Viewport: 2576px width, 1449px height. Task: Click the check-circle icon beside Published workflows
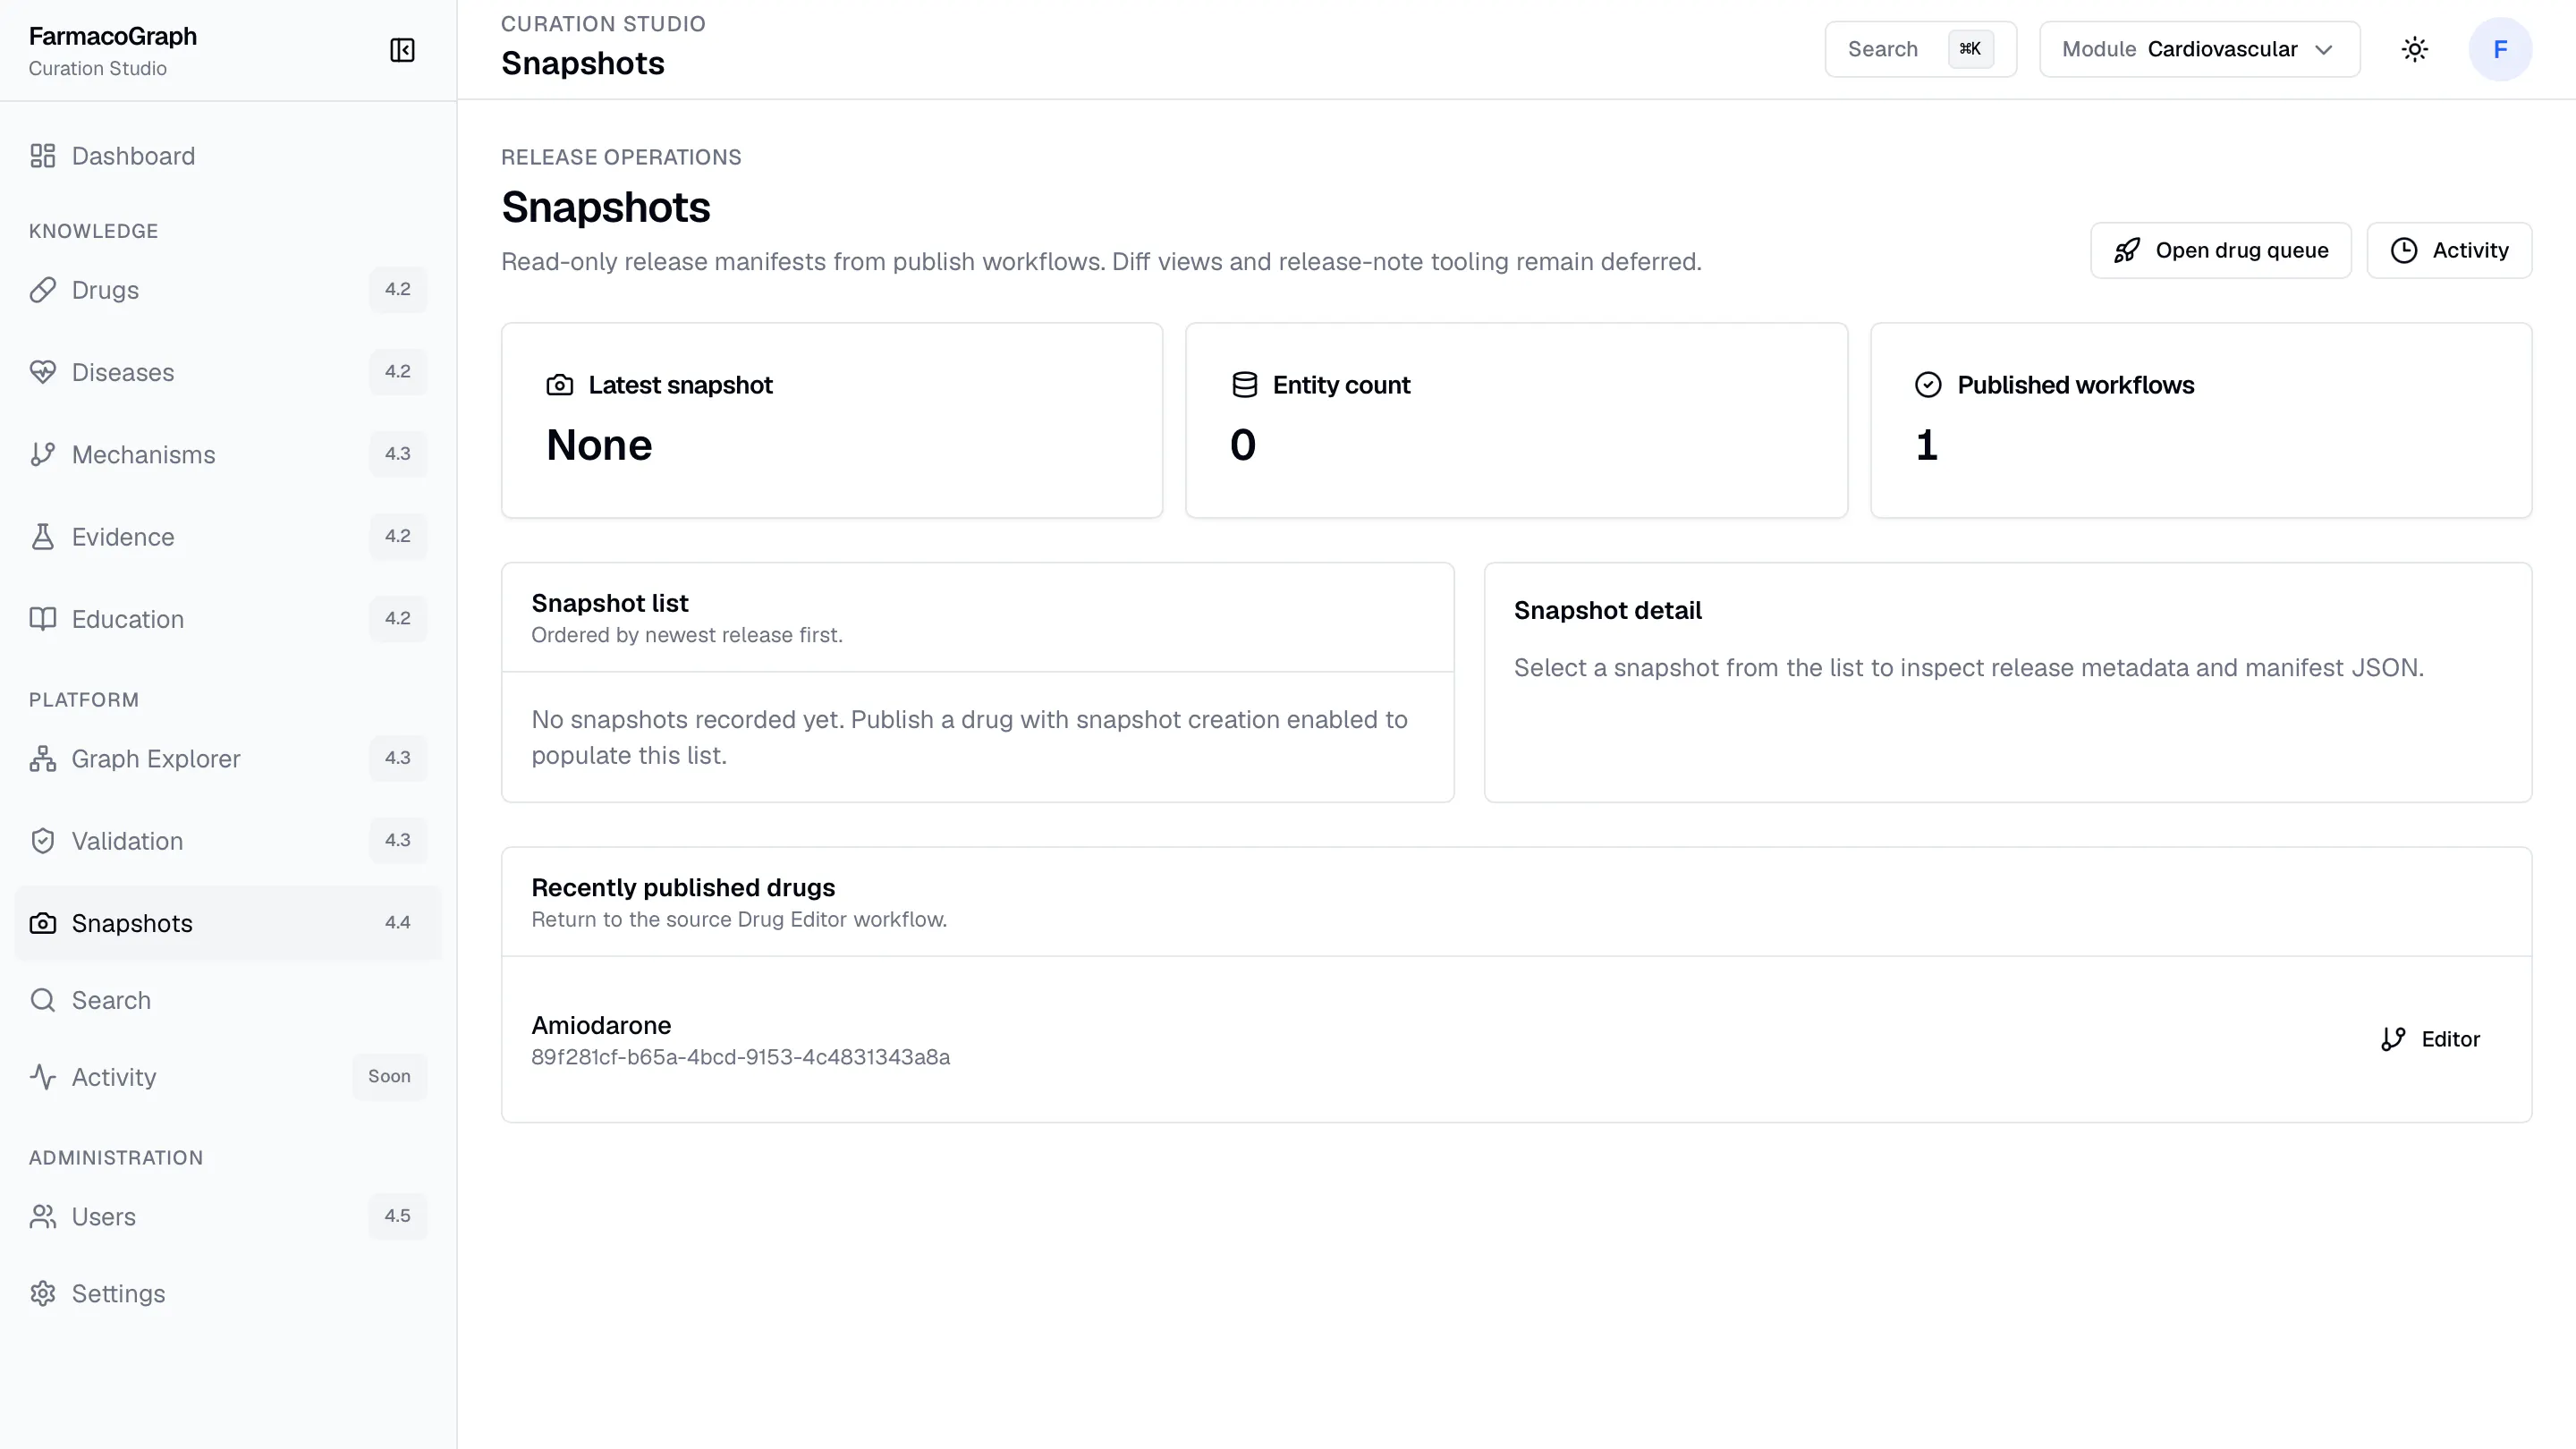coord(1928,385)
